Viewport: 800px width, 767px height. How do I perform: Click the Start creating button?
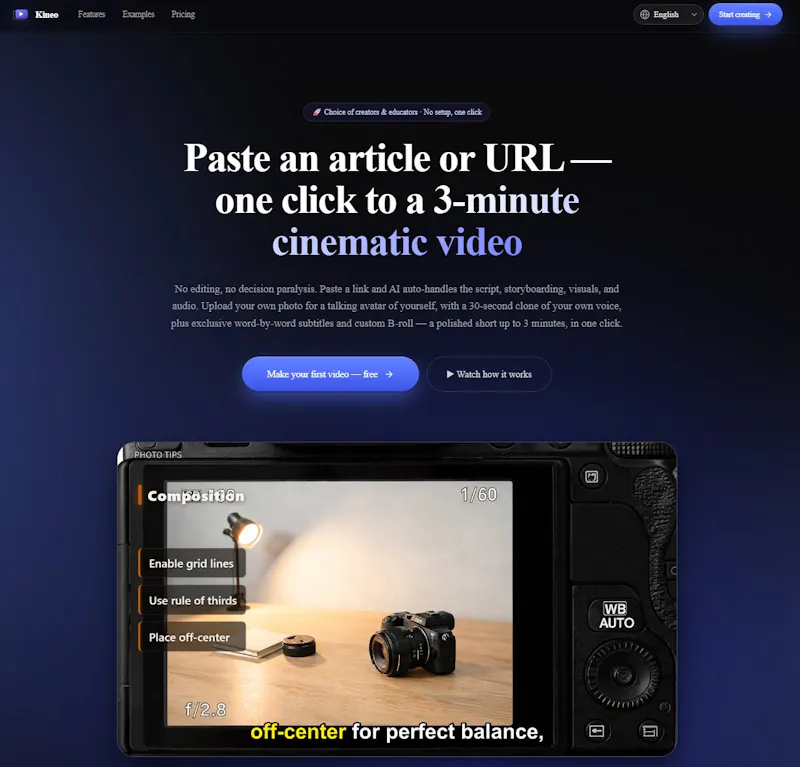[x=745, y=15]
